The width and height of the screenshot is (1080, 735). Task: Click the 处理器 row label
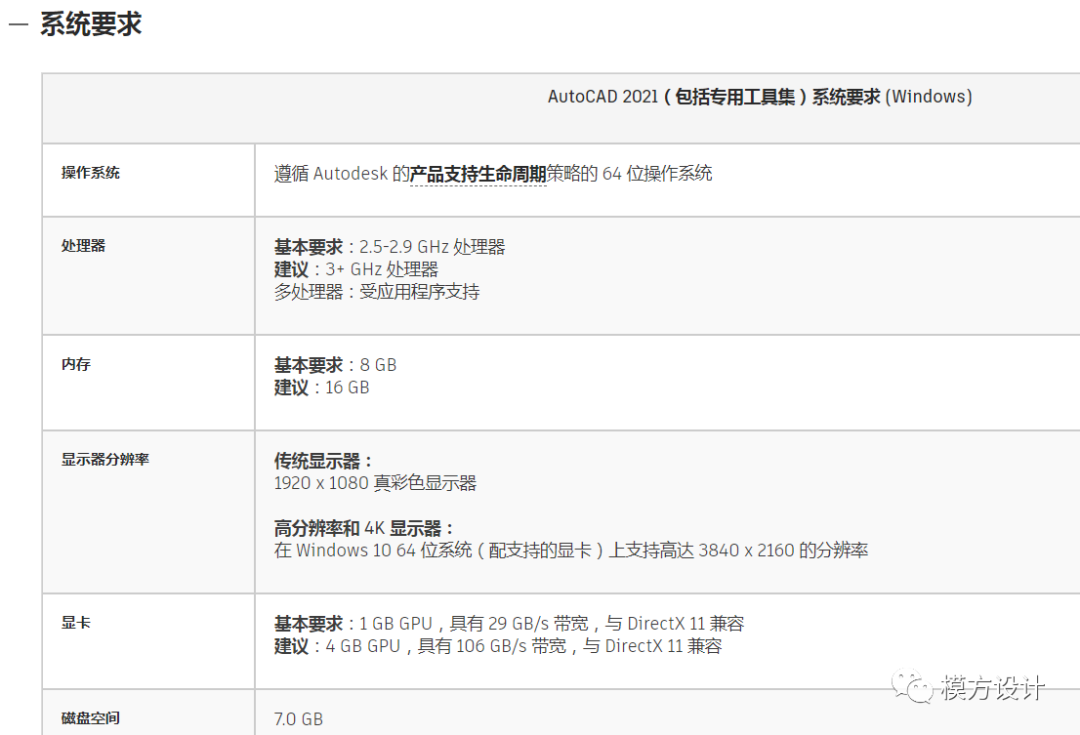click(x=83, y=246)
